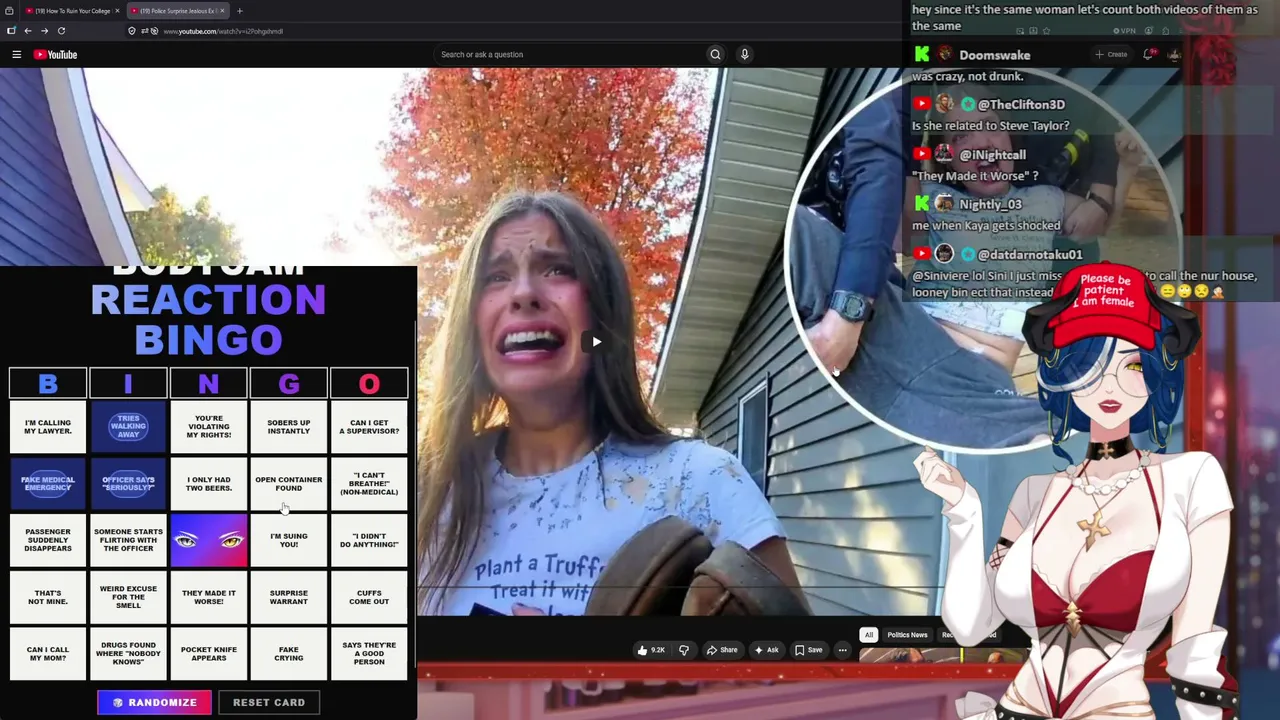Mark 'SOMEONE STARTS FLIRTING WITH THE OFFICER'
Viewport: 1280px width, 720px height.
click(128, 540)
